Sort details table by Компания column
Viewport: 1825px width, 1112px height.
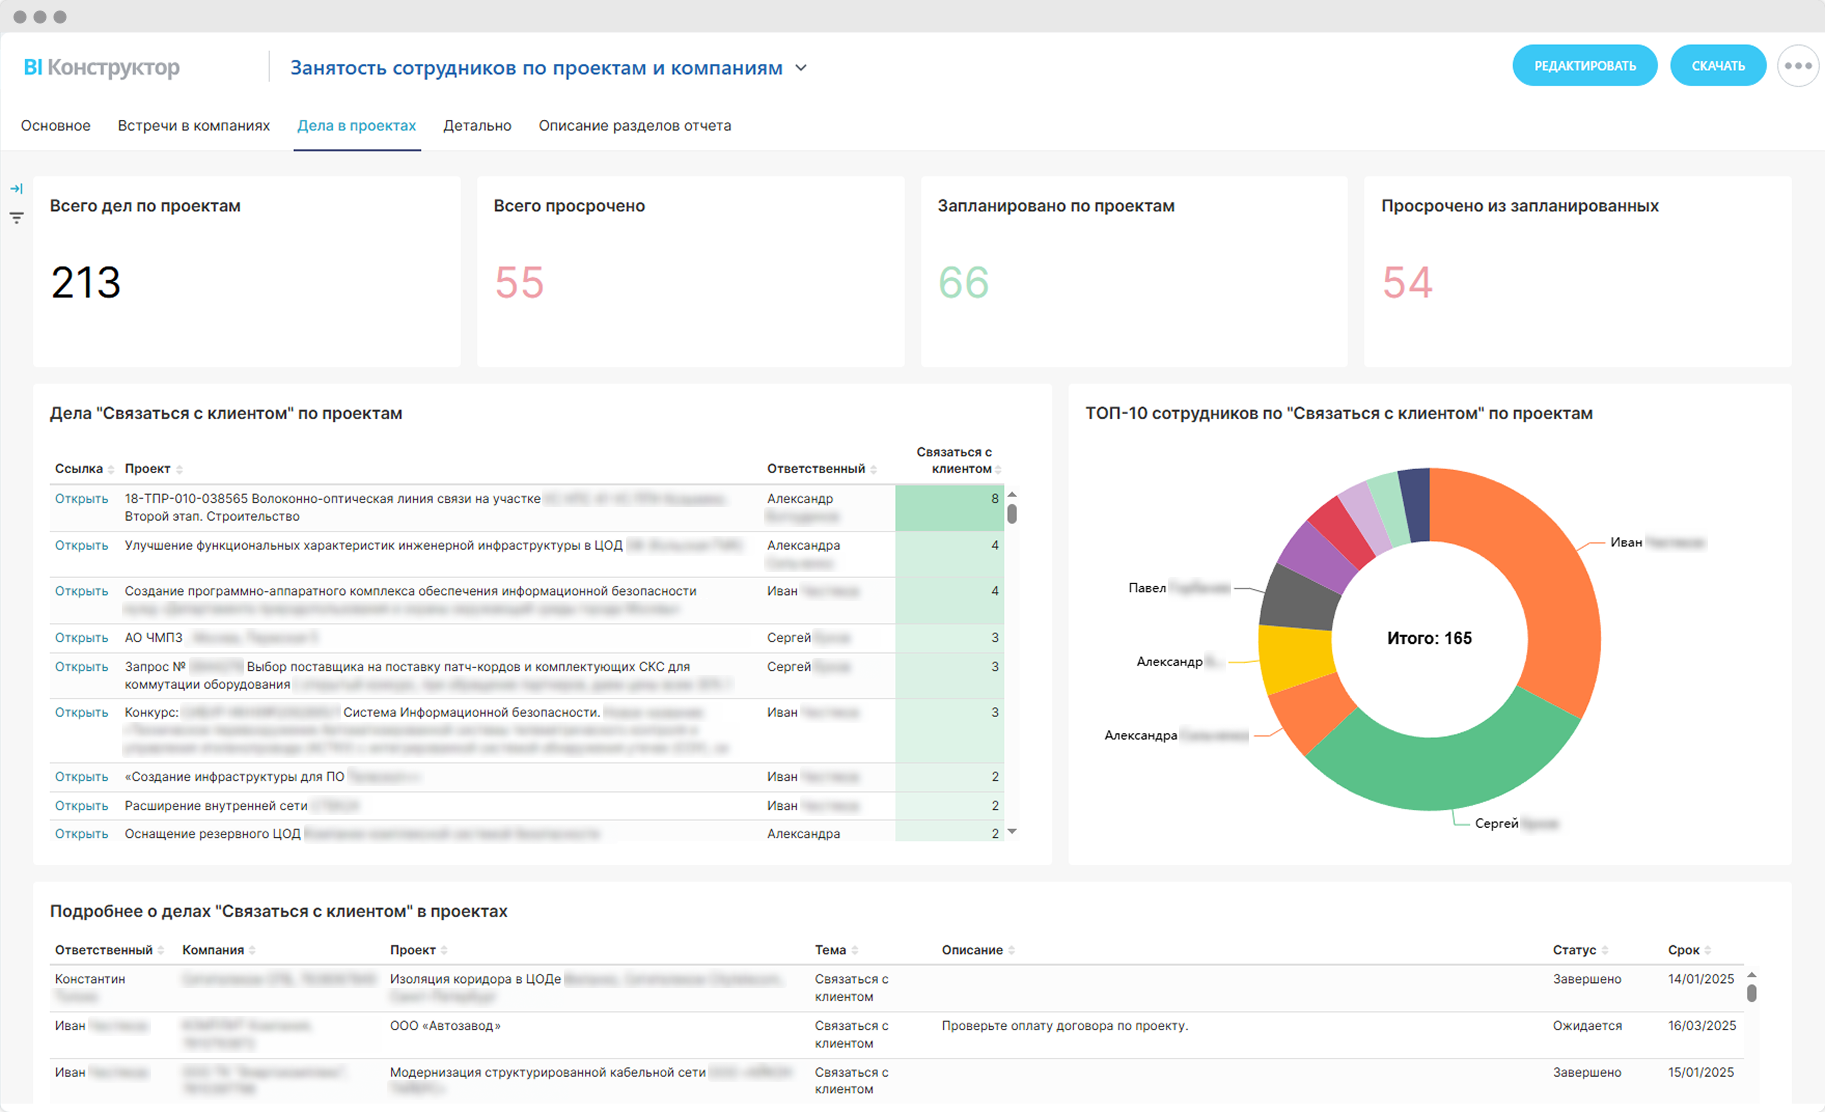click(x=252, y=951)
